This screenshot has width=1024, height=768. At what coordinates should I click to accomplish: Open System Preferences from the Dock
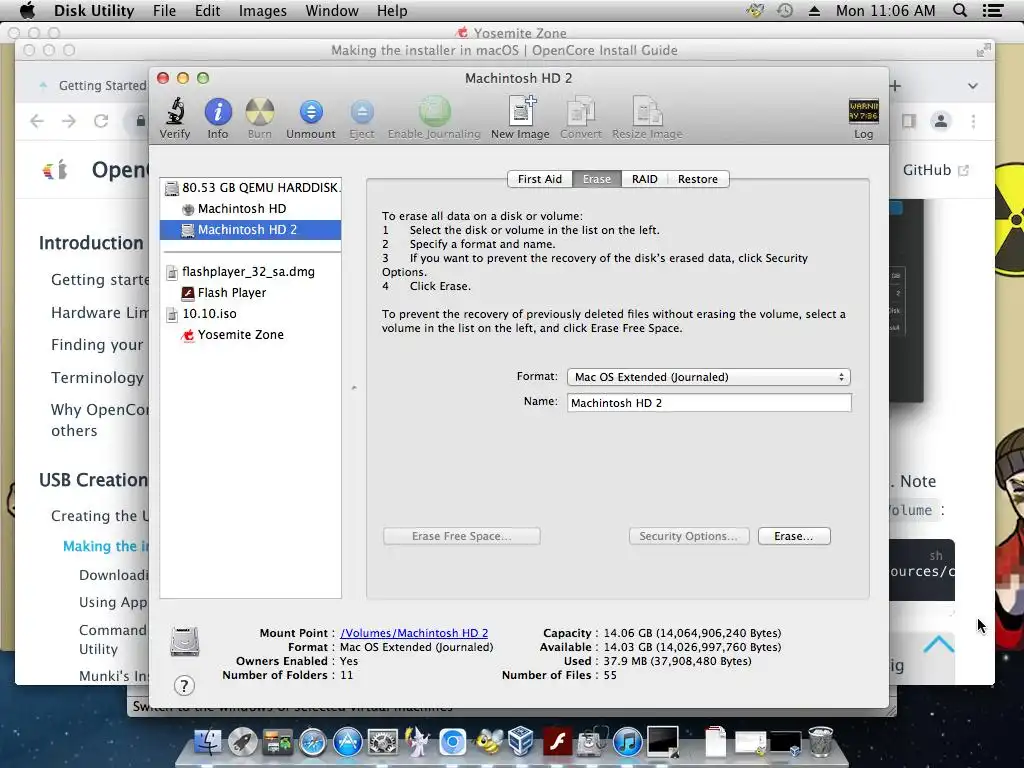tap(383, 743)
